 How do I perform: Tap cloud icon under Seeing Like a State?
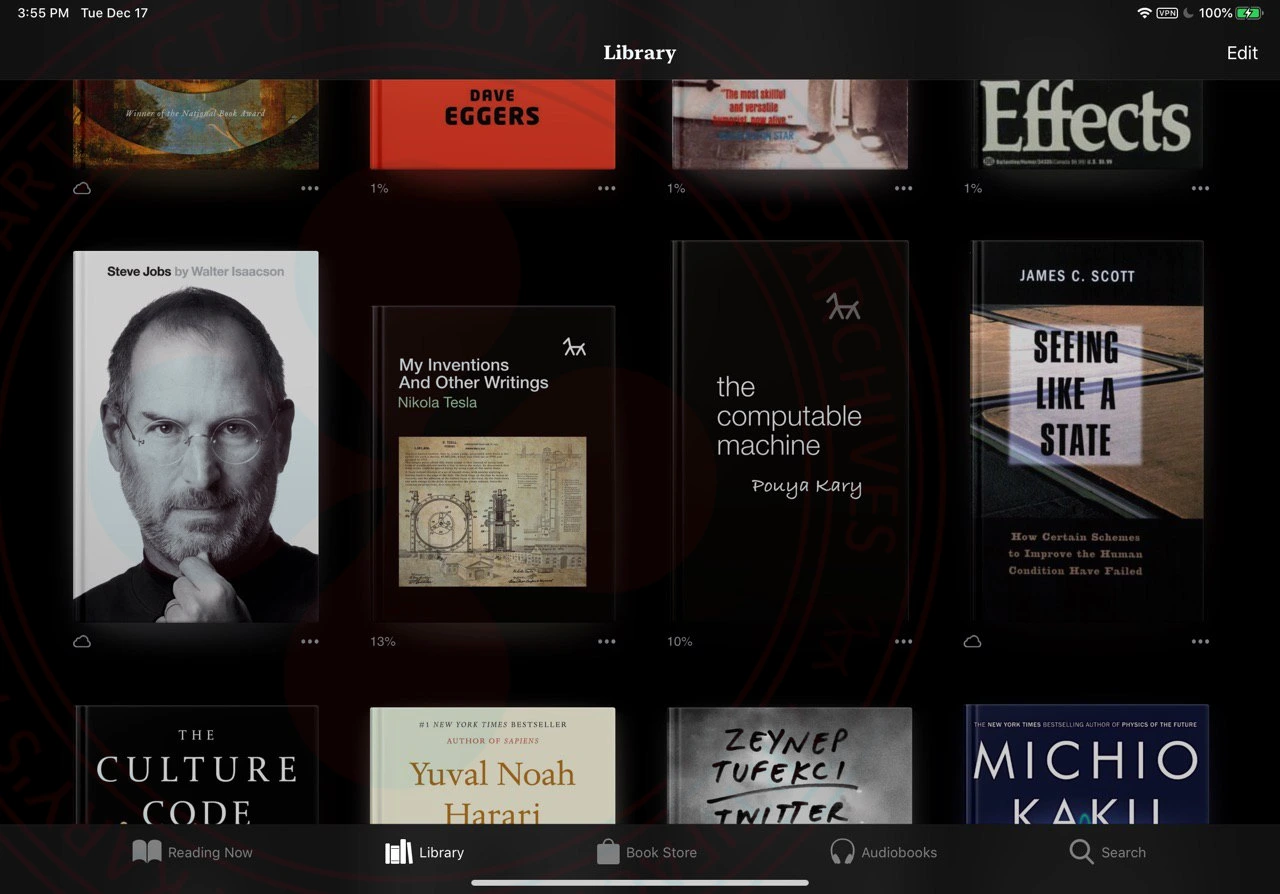[x=972, y=642]
